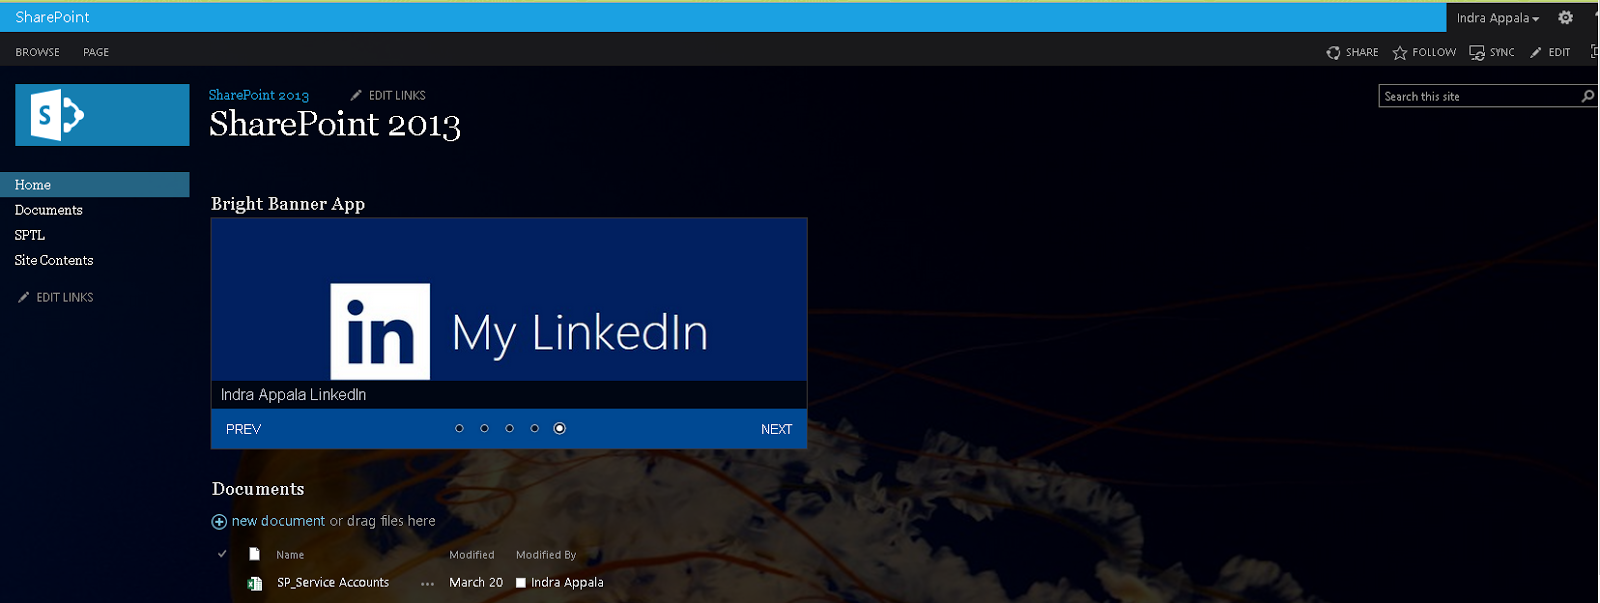
Task: Edit the page
Action: point(1550,52)
